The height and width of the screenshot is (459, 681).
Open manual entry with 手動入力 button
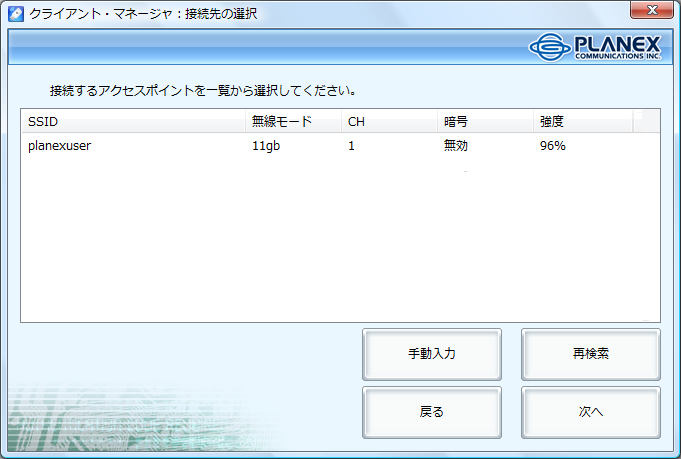(432, 354)
